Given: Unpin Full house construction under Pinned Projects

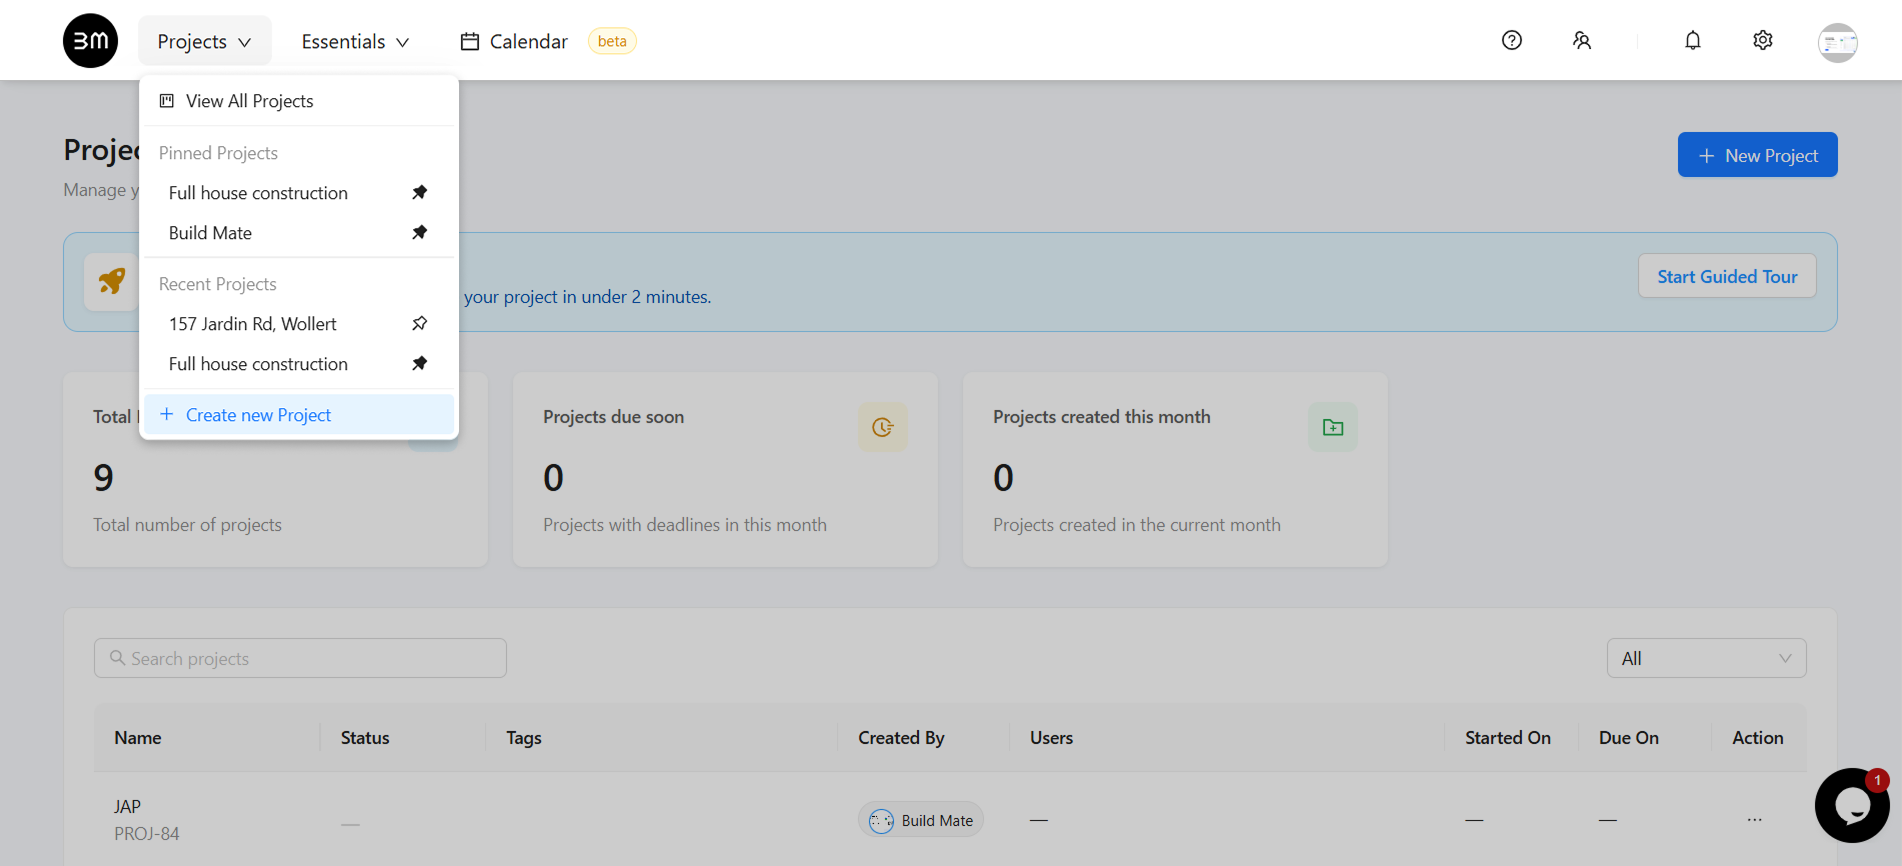Looking at the screenshot, I should point(420,192).
